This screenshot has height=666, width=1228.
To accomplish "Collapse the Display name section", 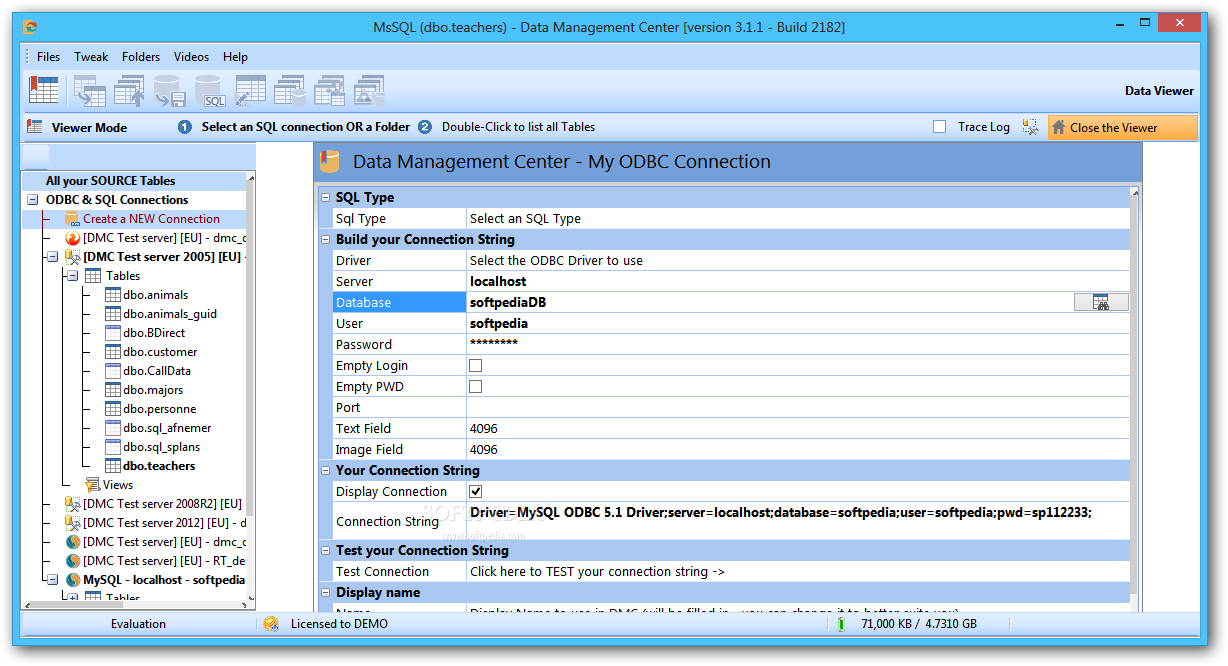I will click(x=326, y=593).
